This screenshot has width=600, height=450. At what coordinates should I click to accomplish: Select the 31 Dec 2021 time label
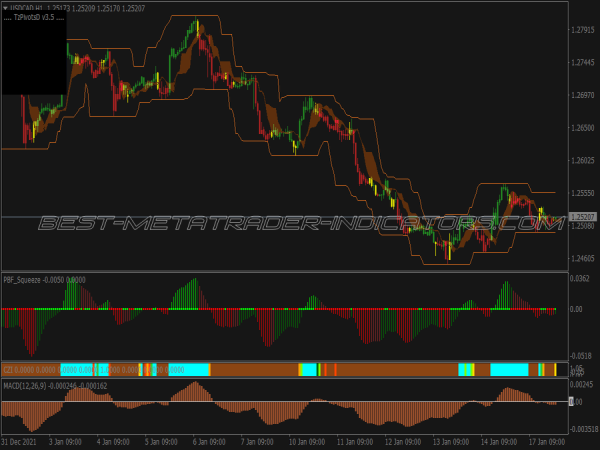(x=21, y=440)
